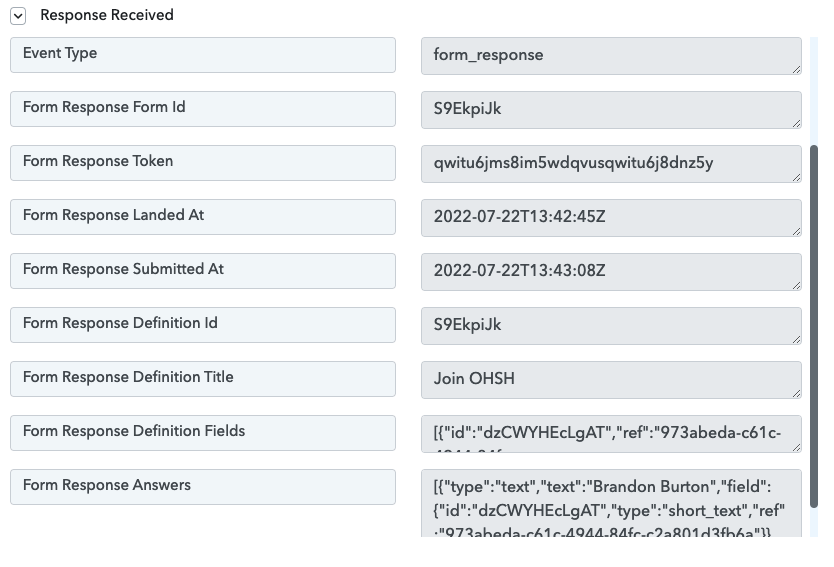Viewport: 834px width, 567px height.
Task: Click the Form Response Token label field
Action: click(x=203, y=163)
